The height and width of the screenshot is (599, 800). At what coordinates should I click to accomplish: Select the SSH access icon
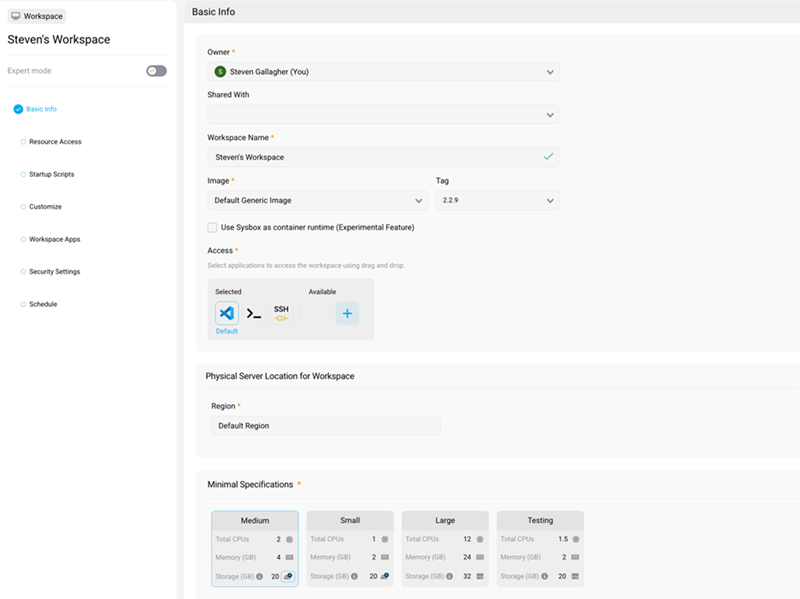(281, 311)
